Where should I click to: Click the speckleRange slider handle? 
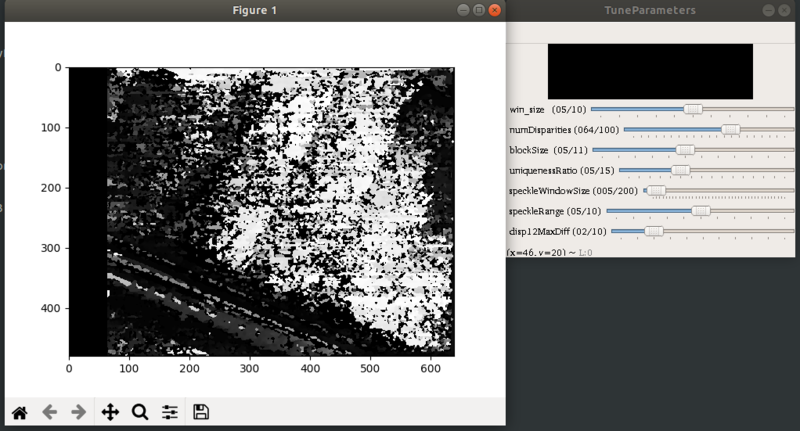(x=701, y=211)
